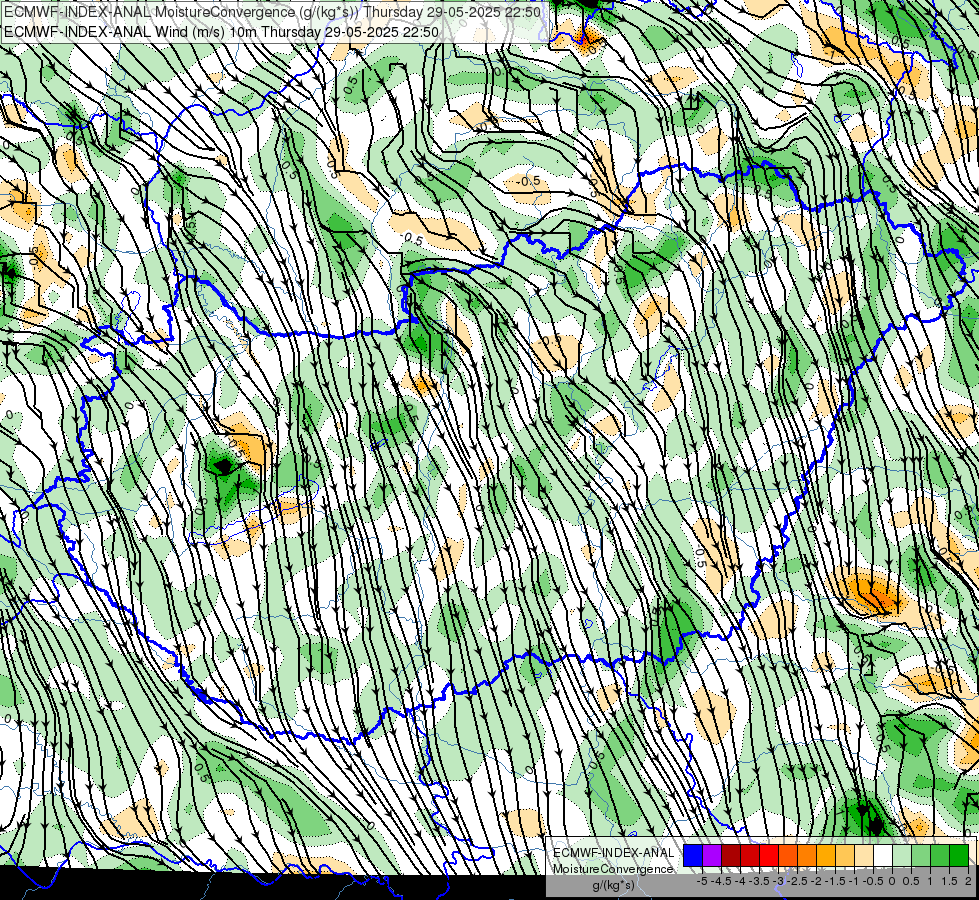Click the legend label MoistureConvergence
The width and height of the screenshot is (979, 900).
click(x=613, y=869)
